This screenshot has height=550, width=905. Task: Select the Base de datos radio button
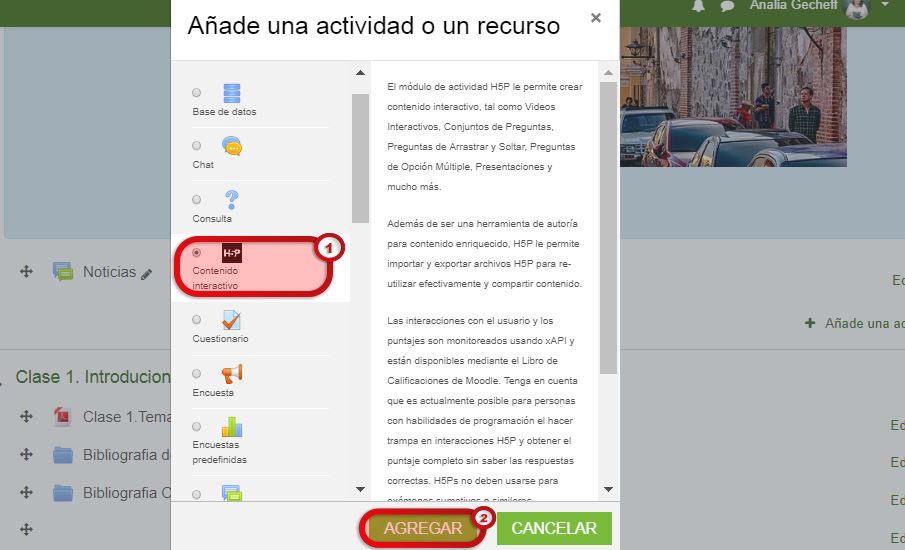click(x=197, y=92)
